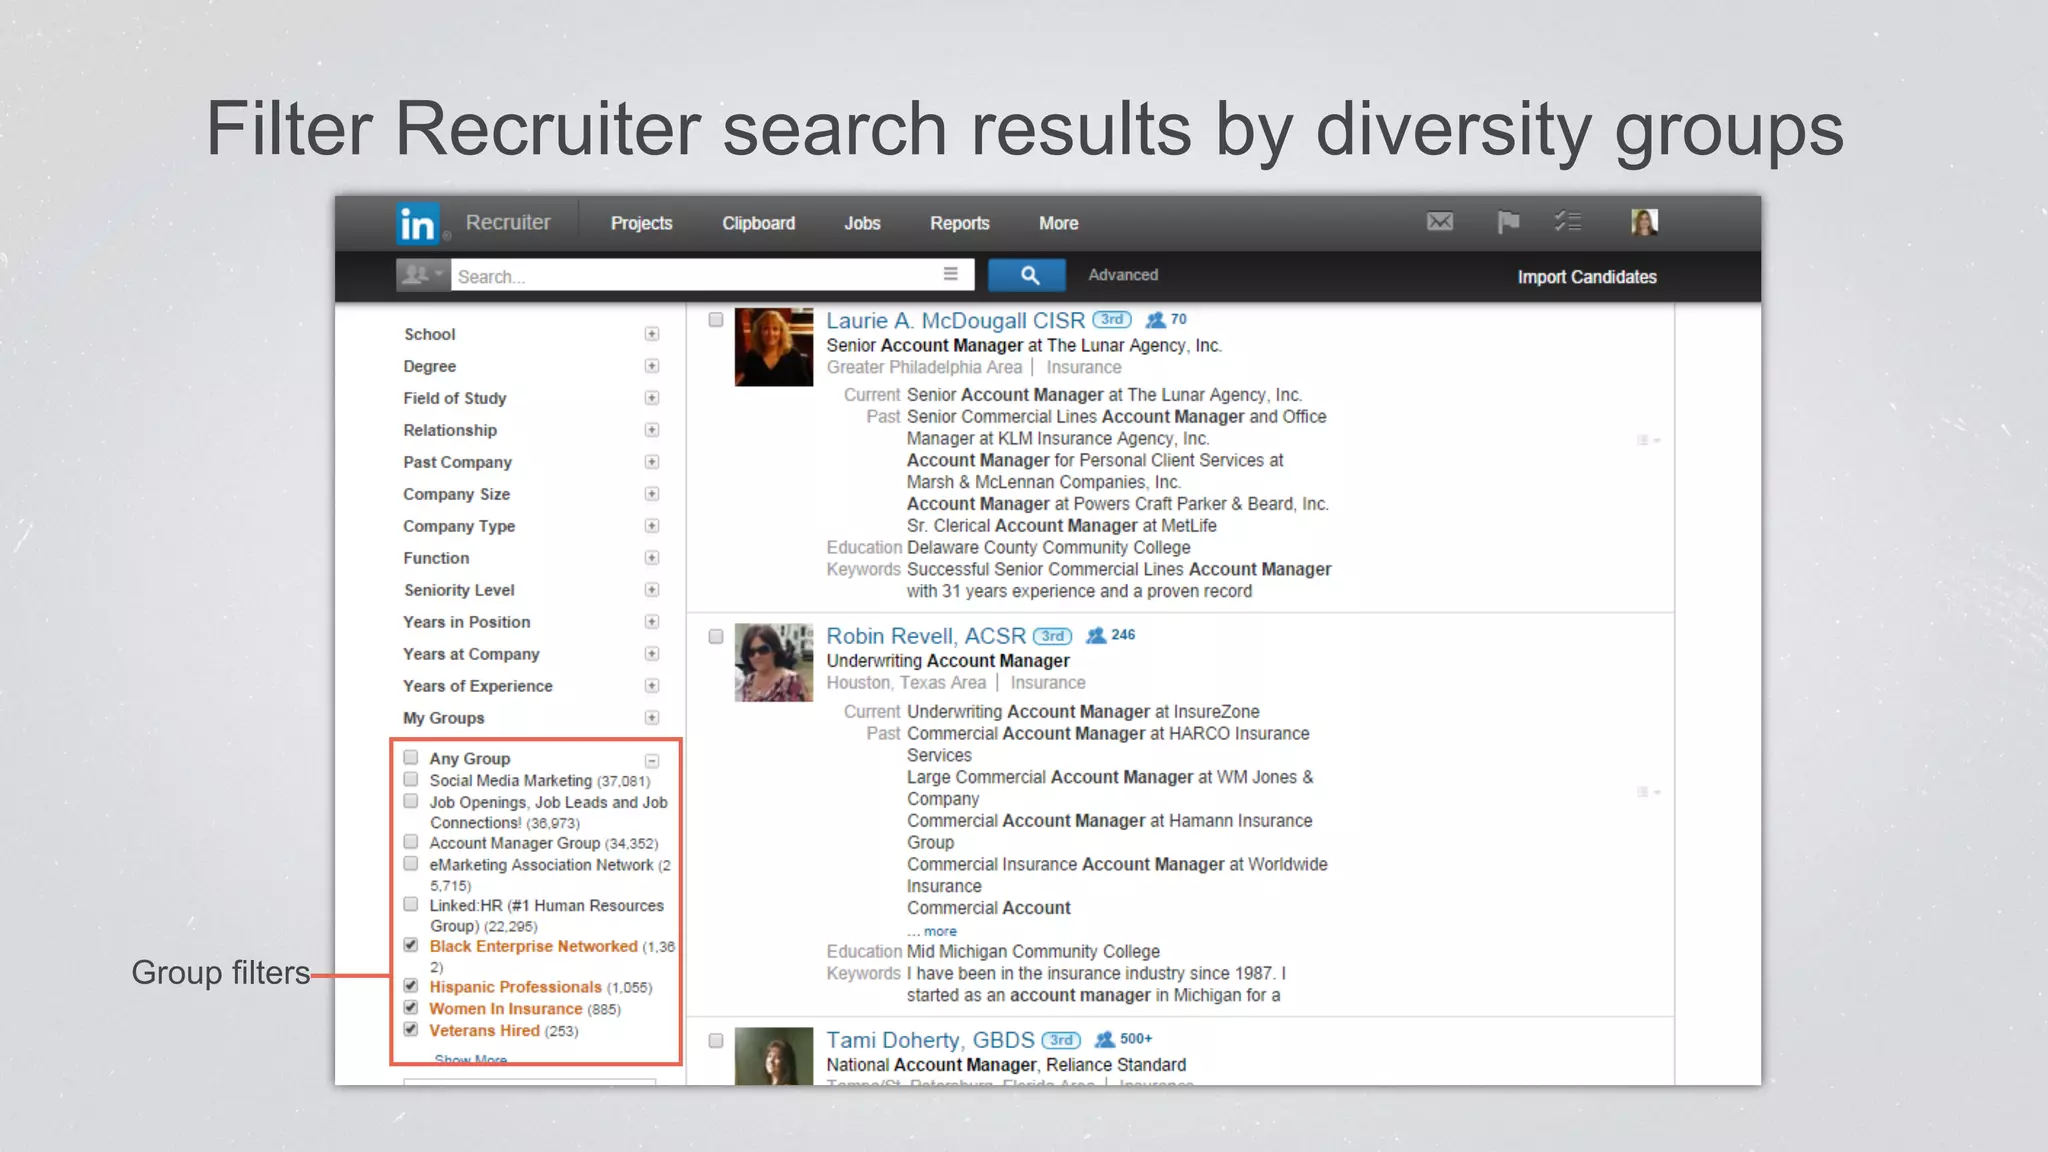Uncheck Women In Insurance filter
The height and width of the screenshot is (1152, 2048).
tap(411, 1007)
